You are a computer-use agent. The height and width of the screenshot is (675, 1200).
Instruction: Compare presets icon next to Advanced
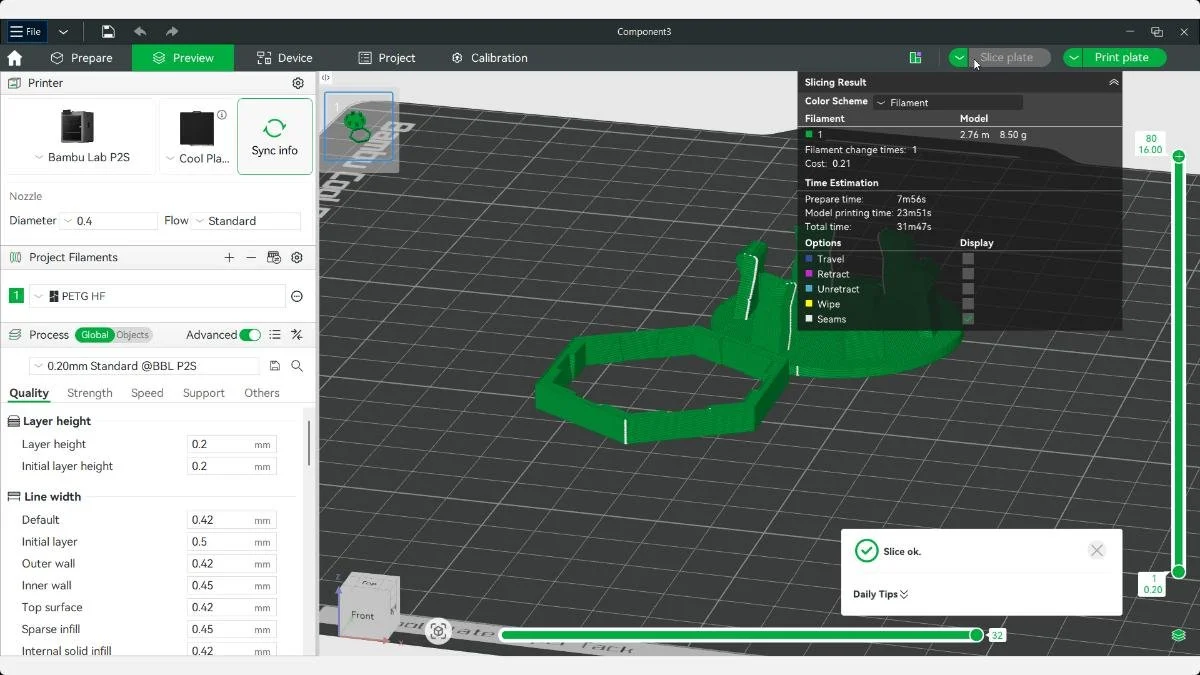pyautogui.click(x=297, y=335)
